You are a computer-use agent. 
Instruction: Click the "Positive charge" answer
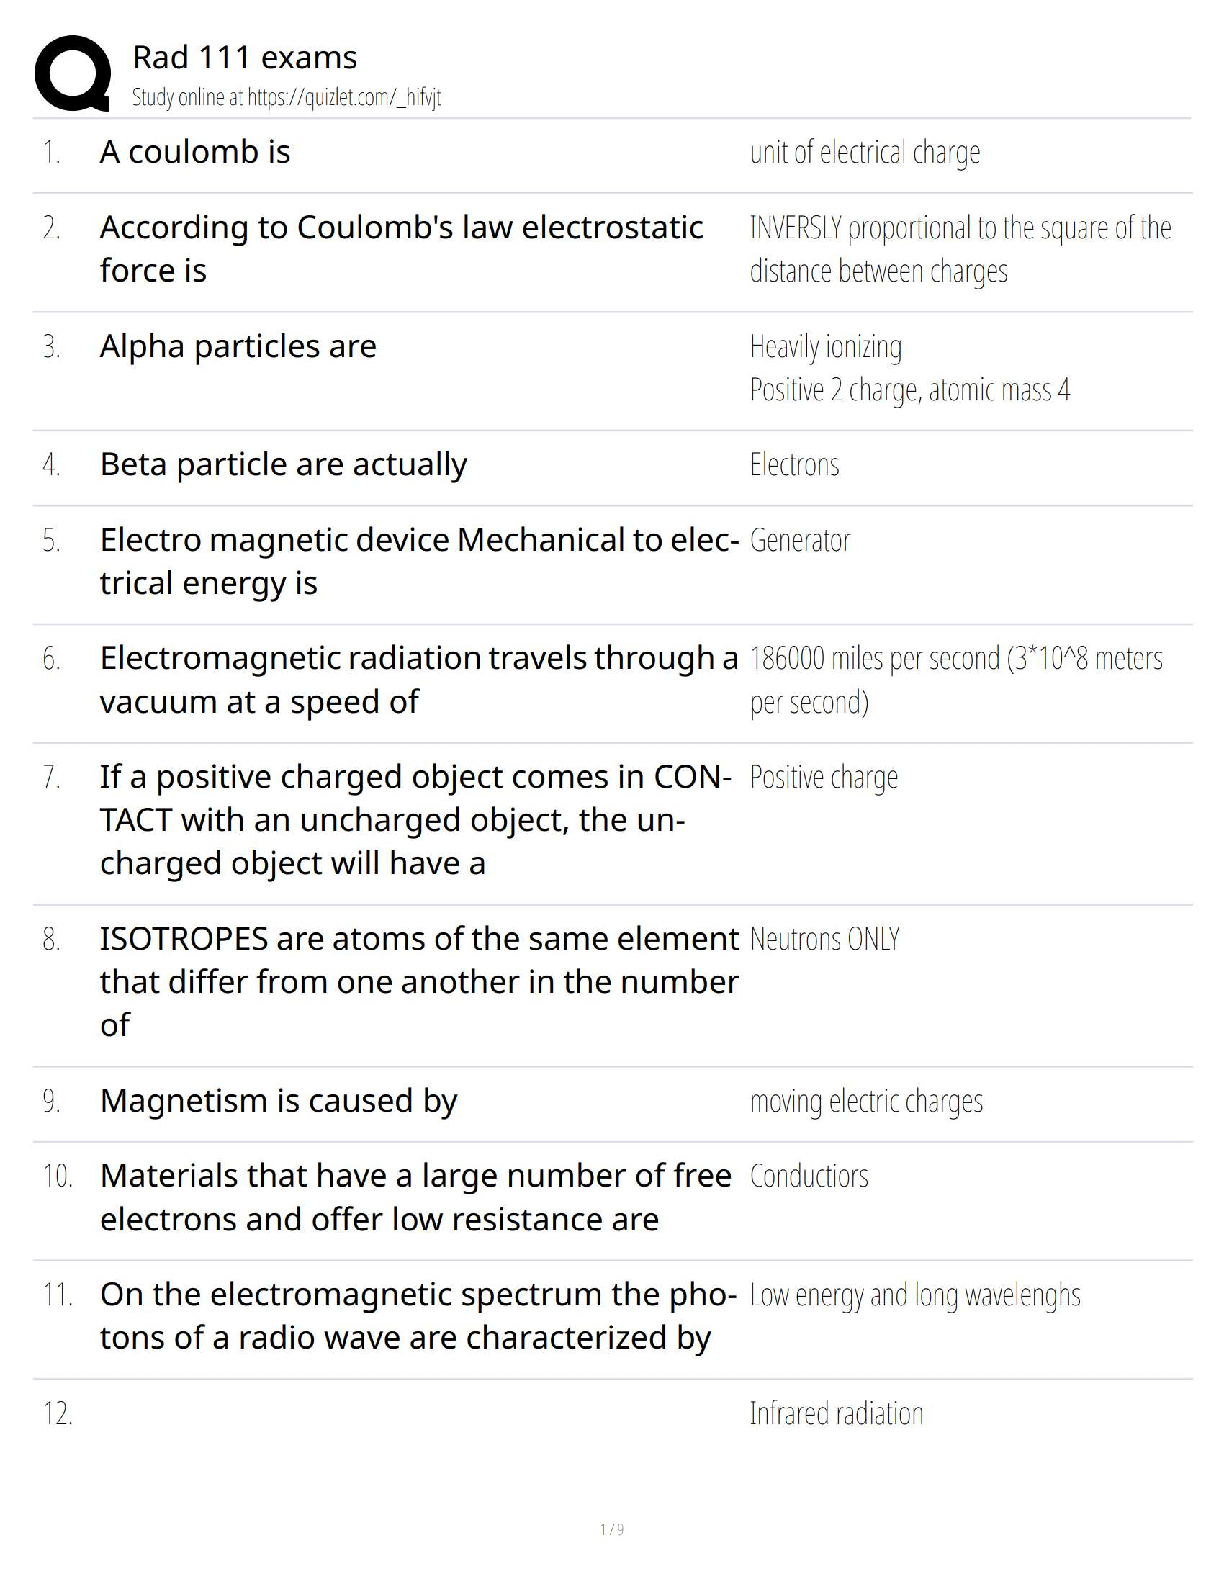click(823, 778)
